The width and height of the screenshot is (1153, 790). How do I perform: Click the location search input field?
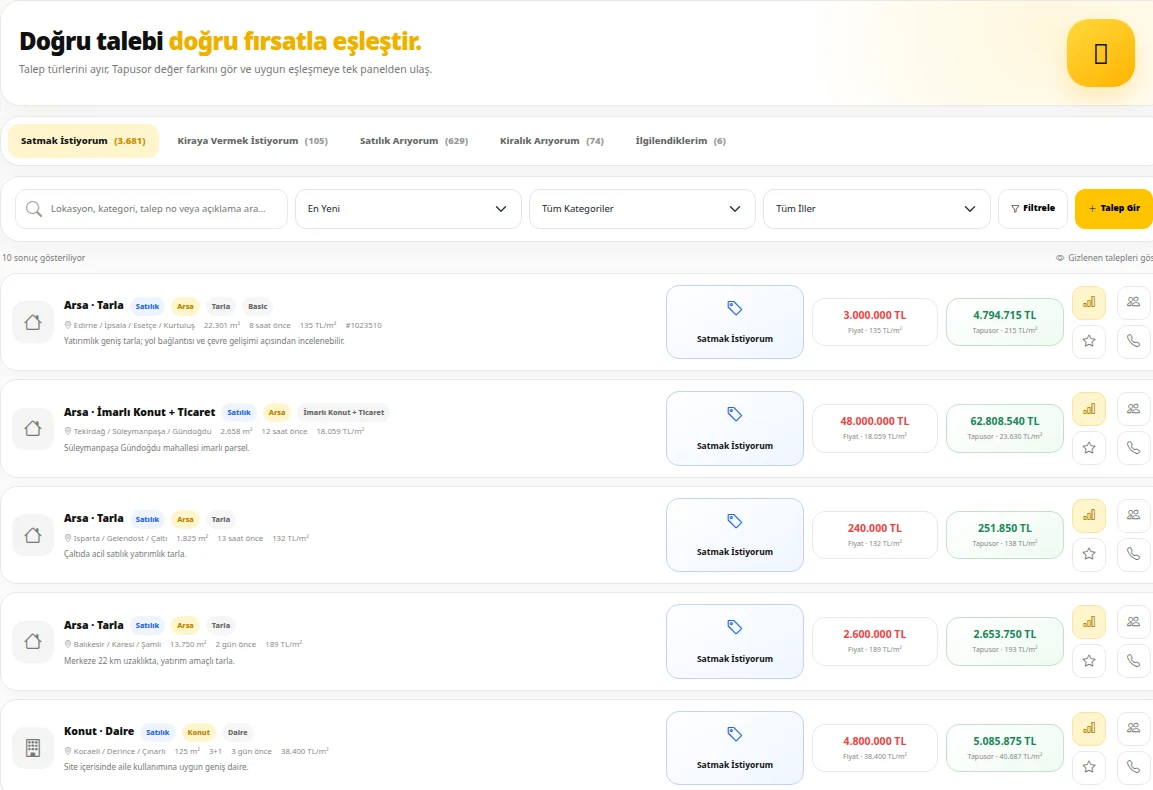pyautogui.click(x=151, y=209)
